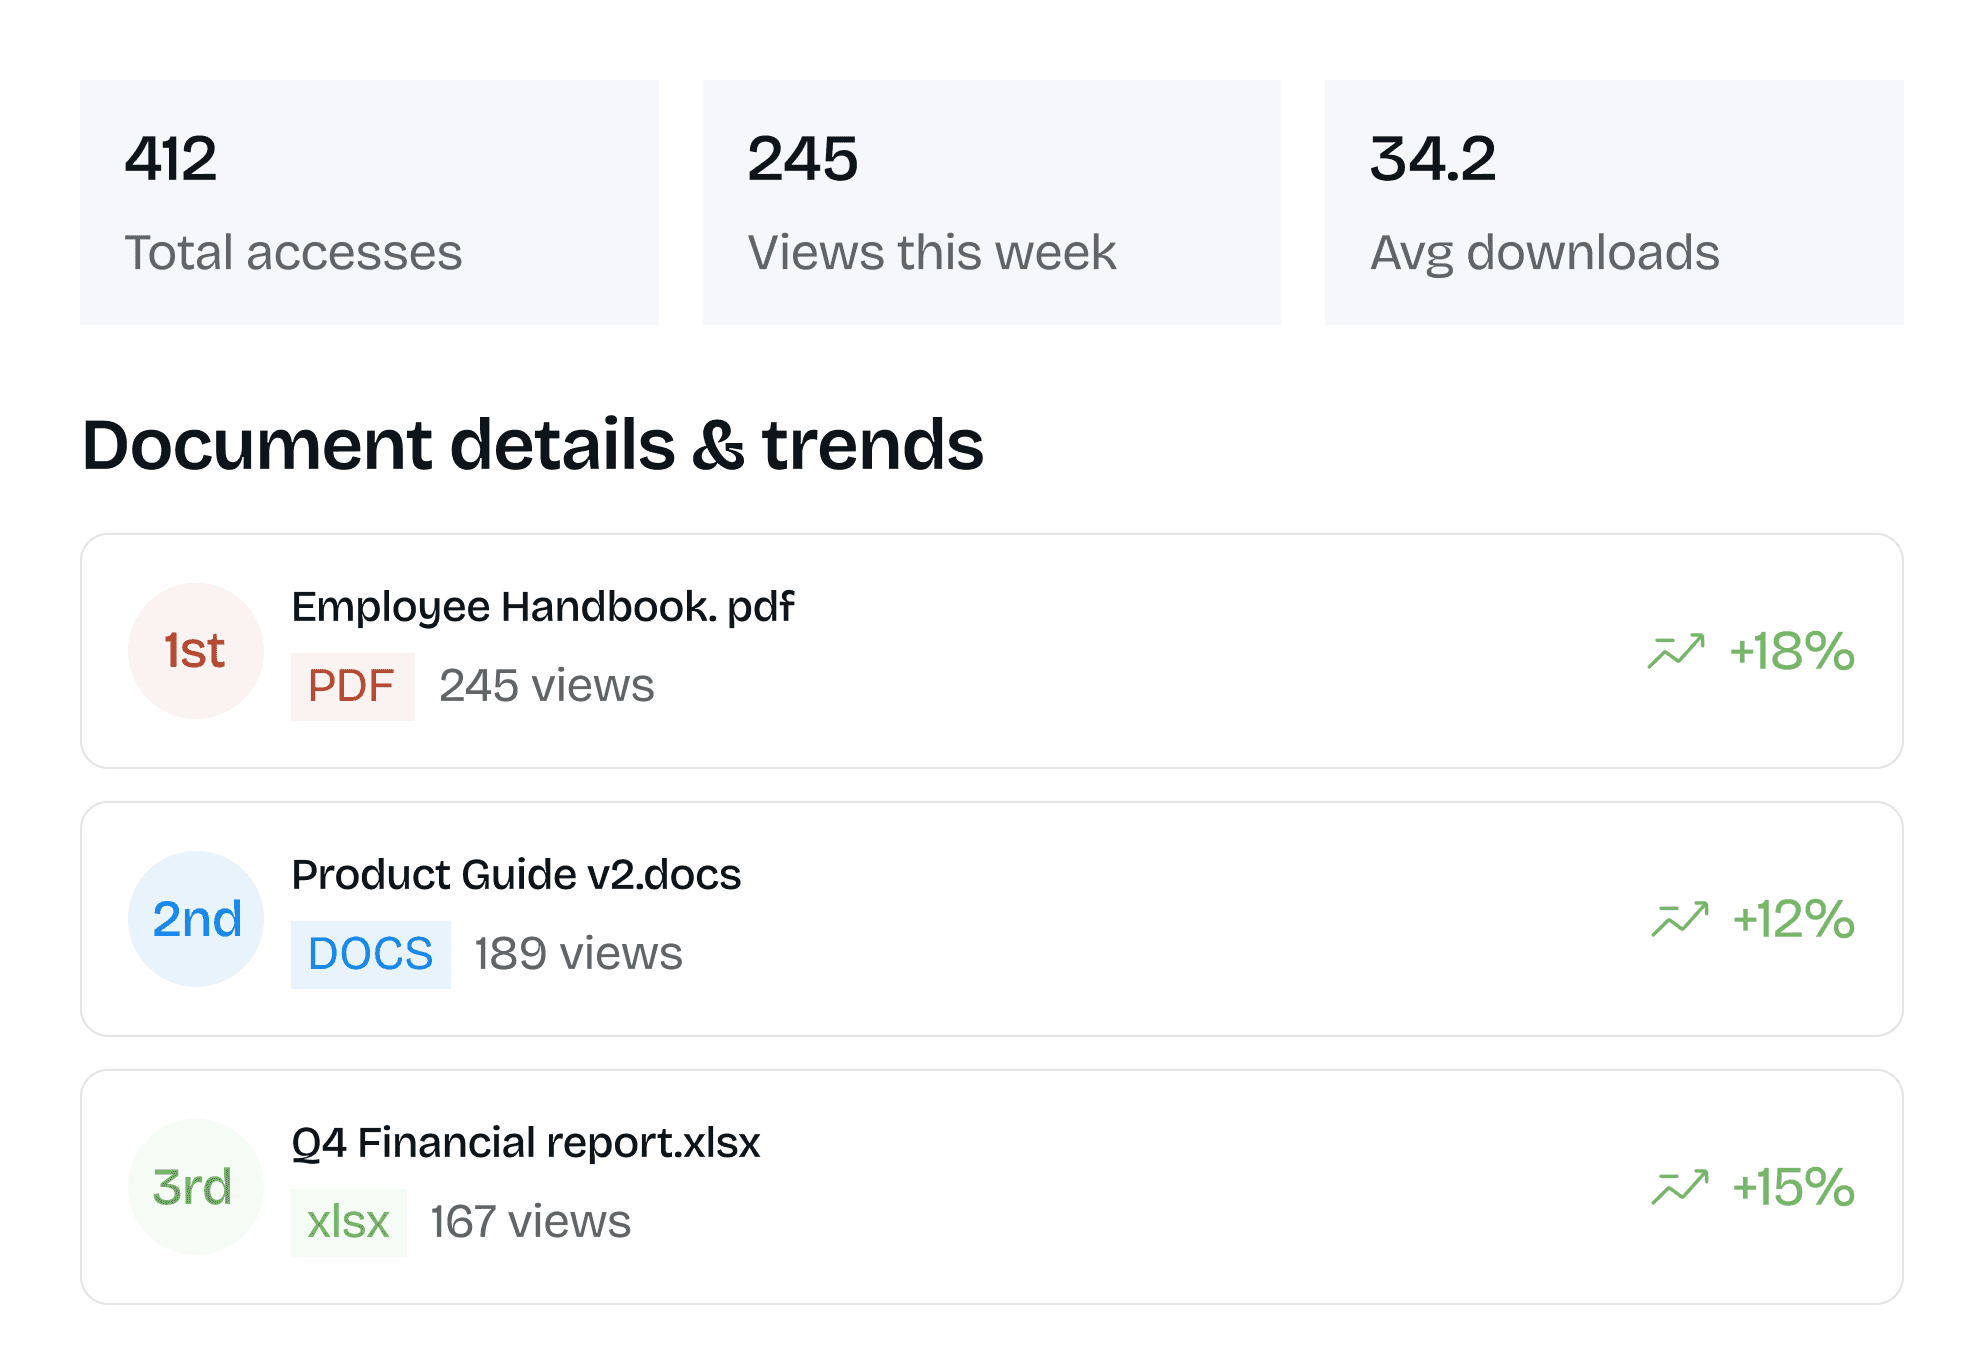Click the trend arrow icon beside +18%
This screenshot has width=1984, height=1360.
point(1676,651)
